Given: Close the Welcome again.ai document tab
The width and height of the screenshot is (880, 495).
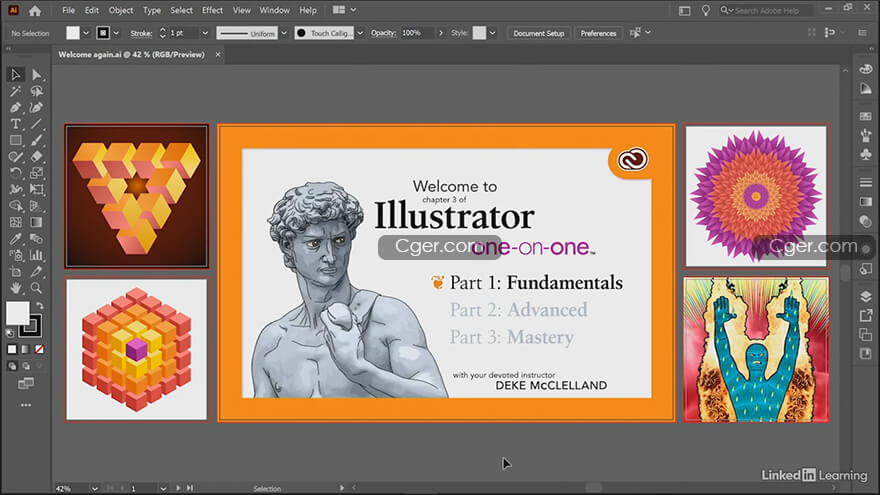Looking at the screenshot, I should point(218,54).
